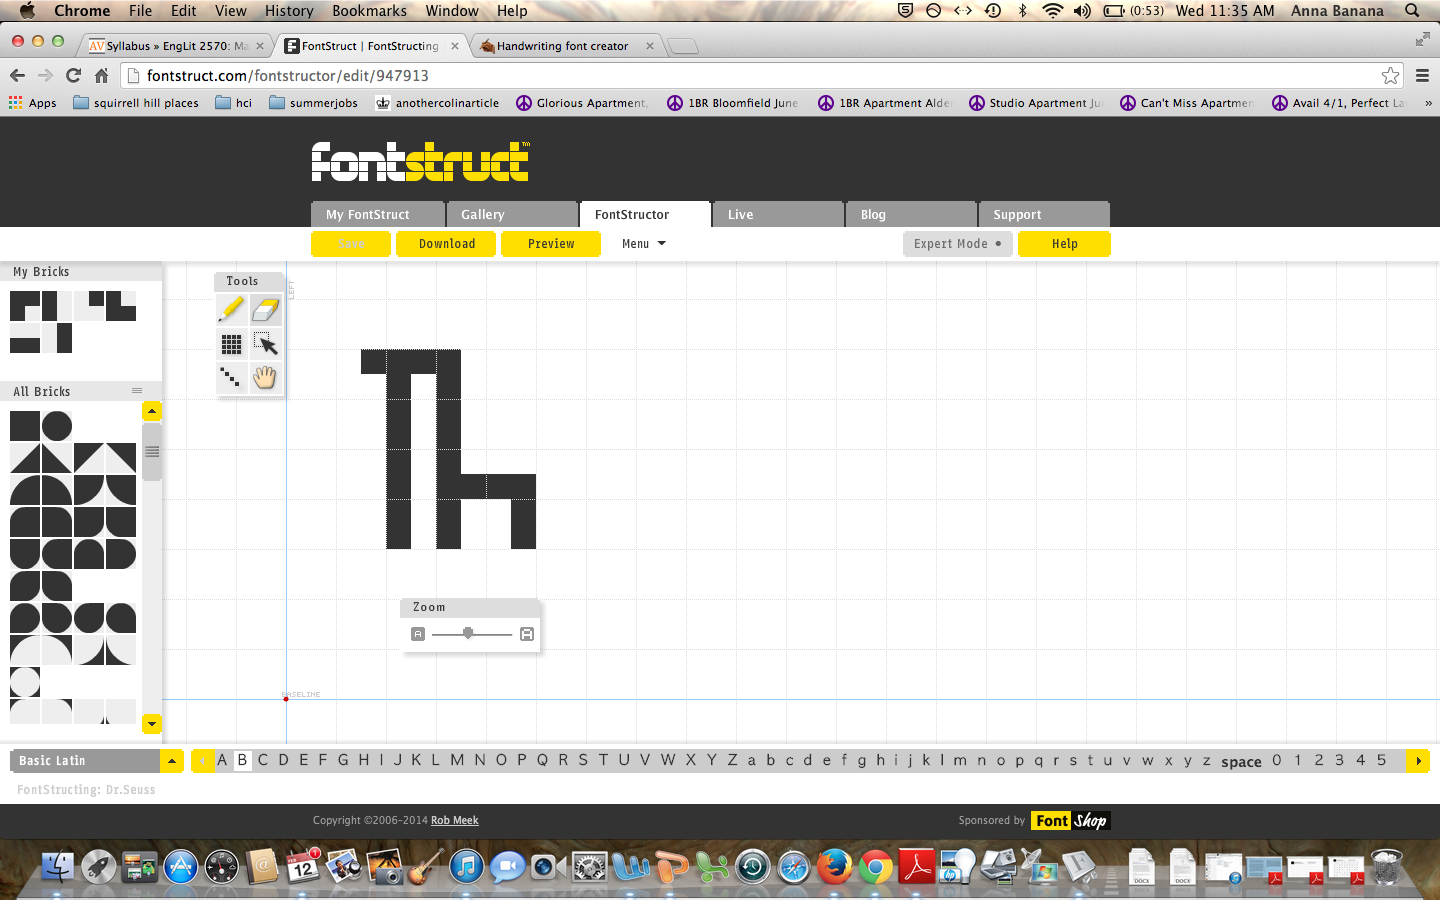Expand the Basic Latin character set dropdown
The height and width of the screenshot is (900, 1440).
[x=172, y=761]
